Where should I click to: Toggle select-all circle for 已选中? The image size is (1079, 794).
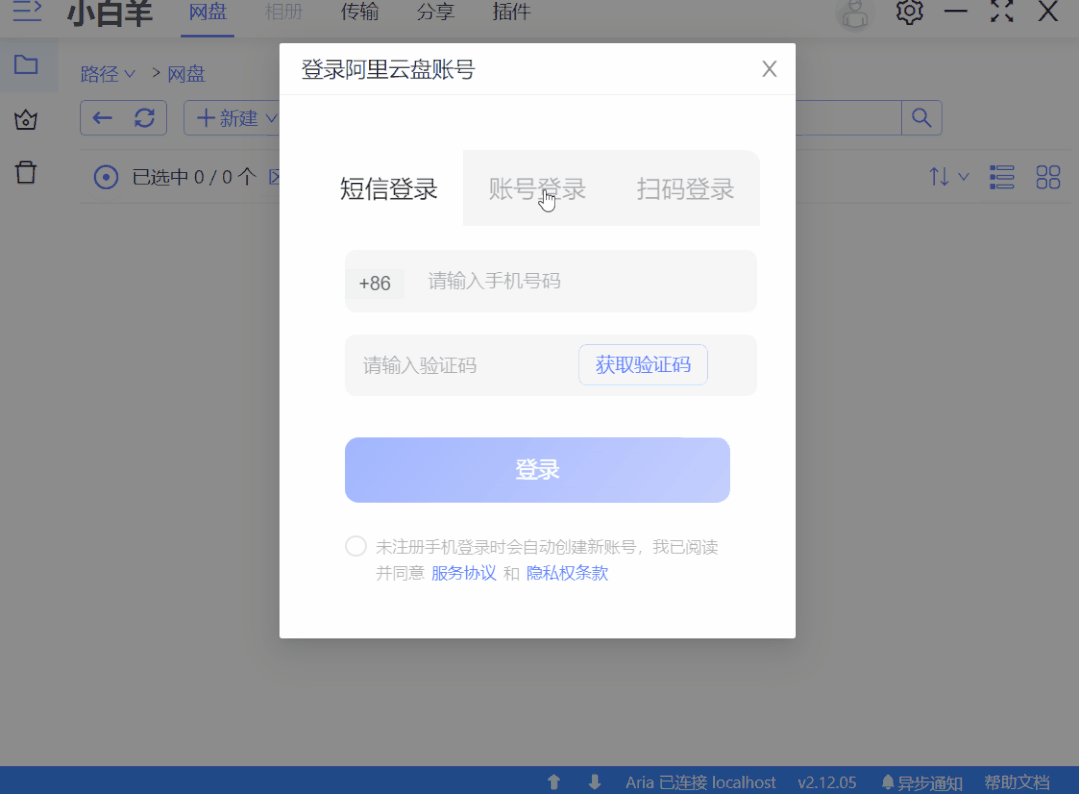(x=105, y=177)
